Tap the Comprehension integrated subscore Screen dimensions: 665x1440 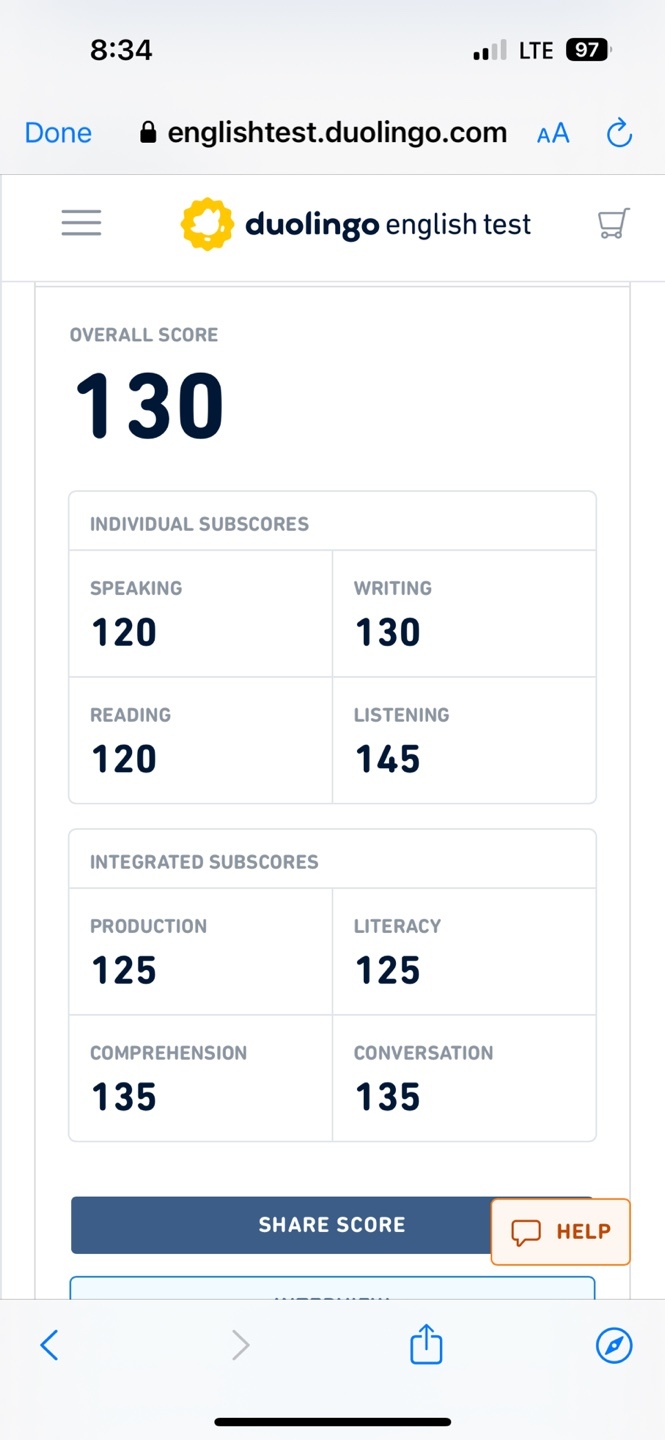click(200, 1077)
